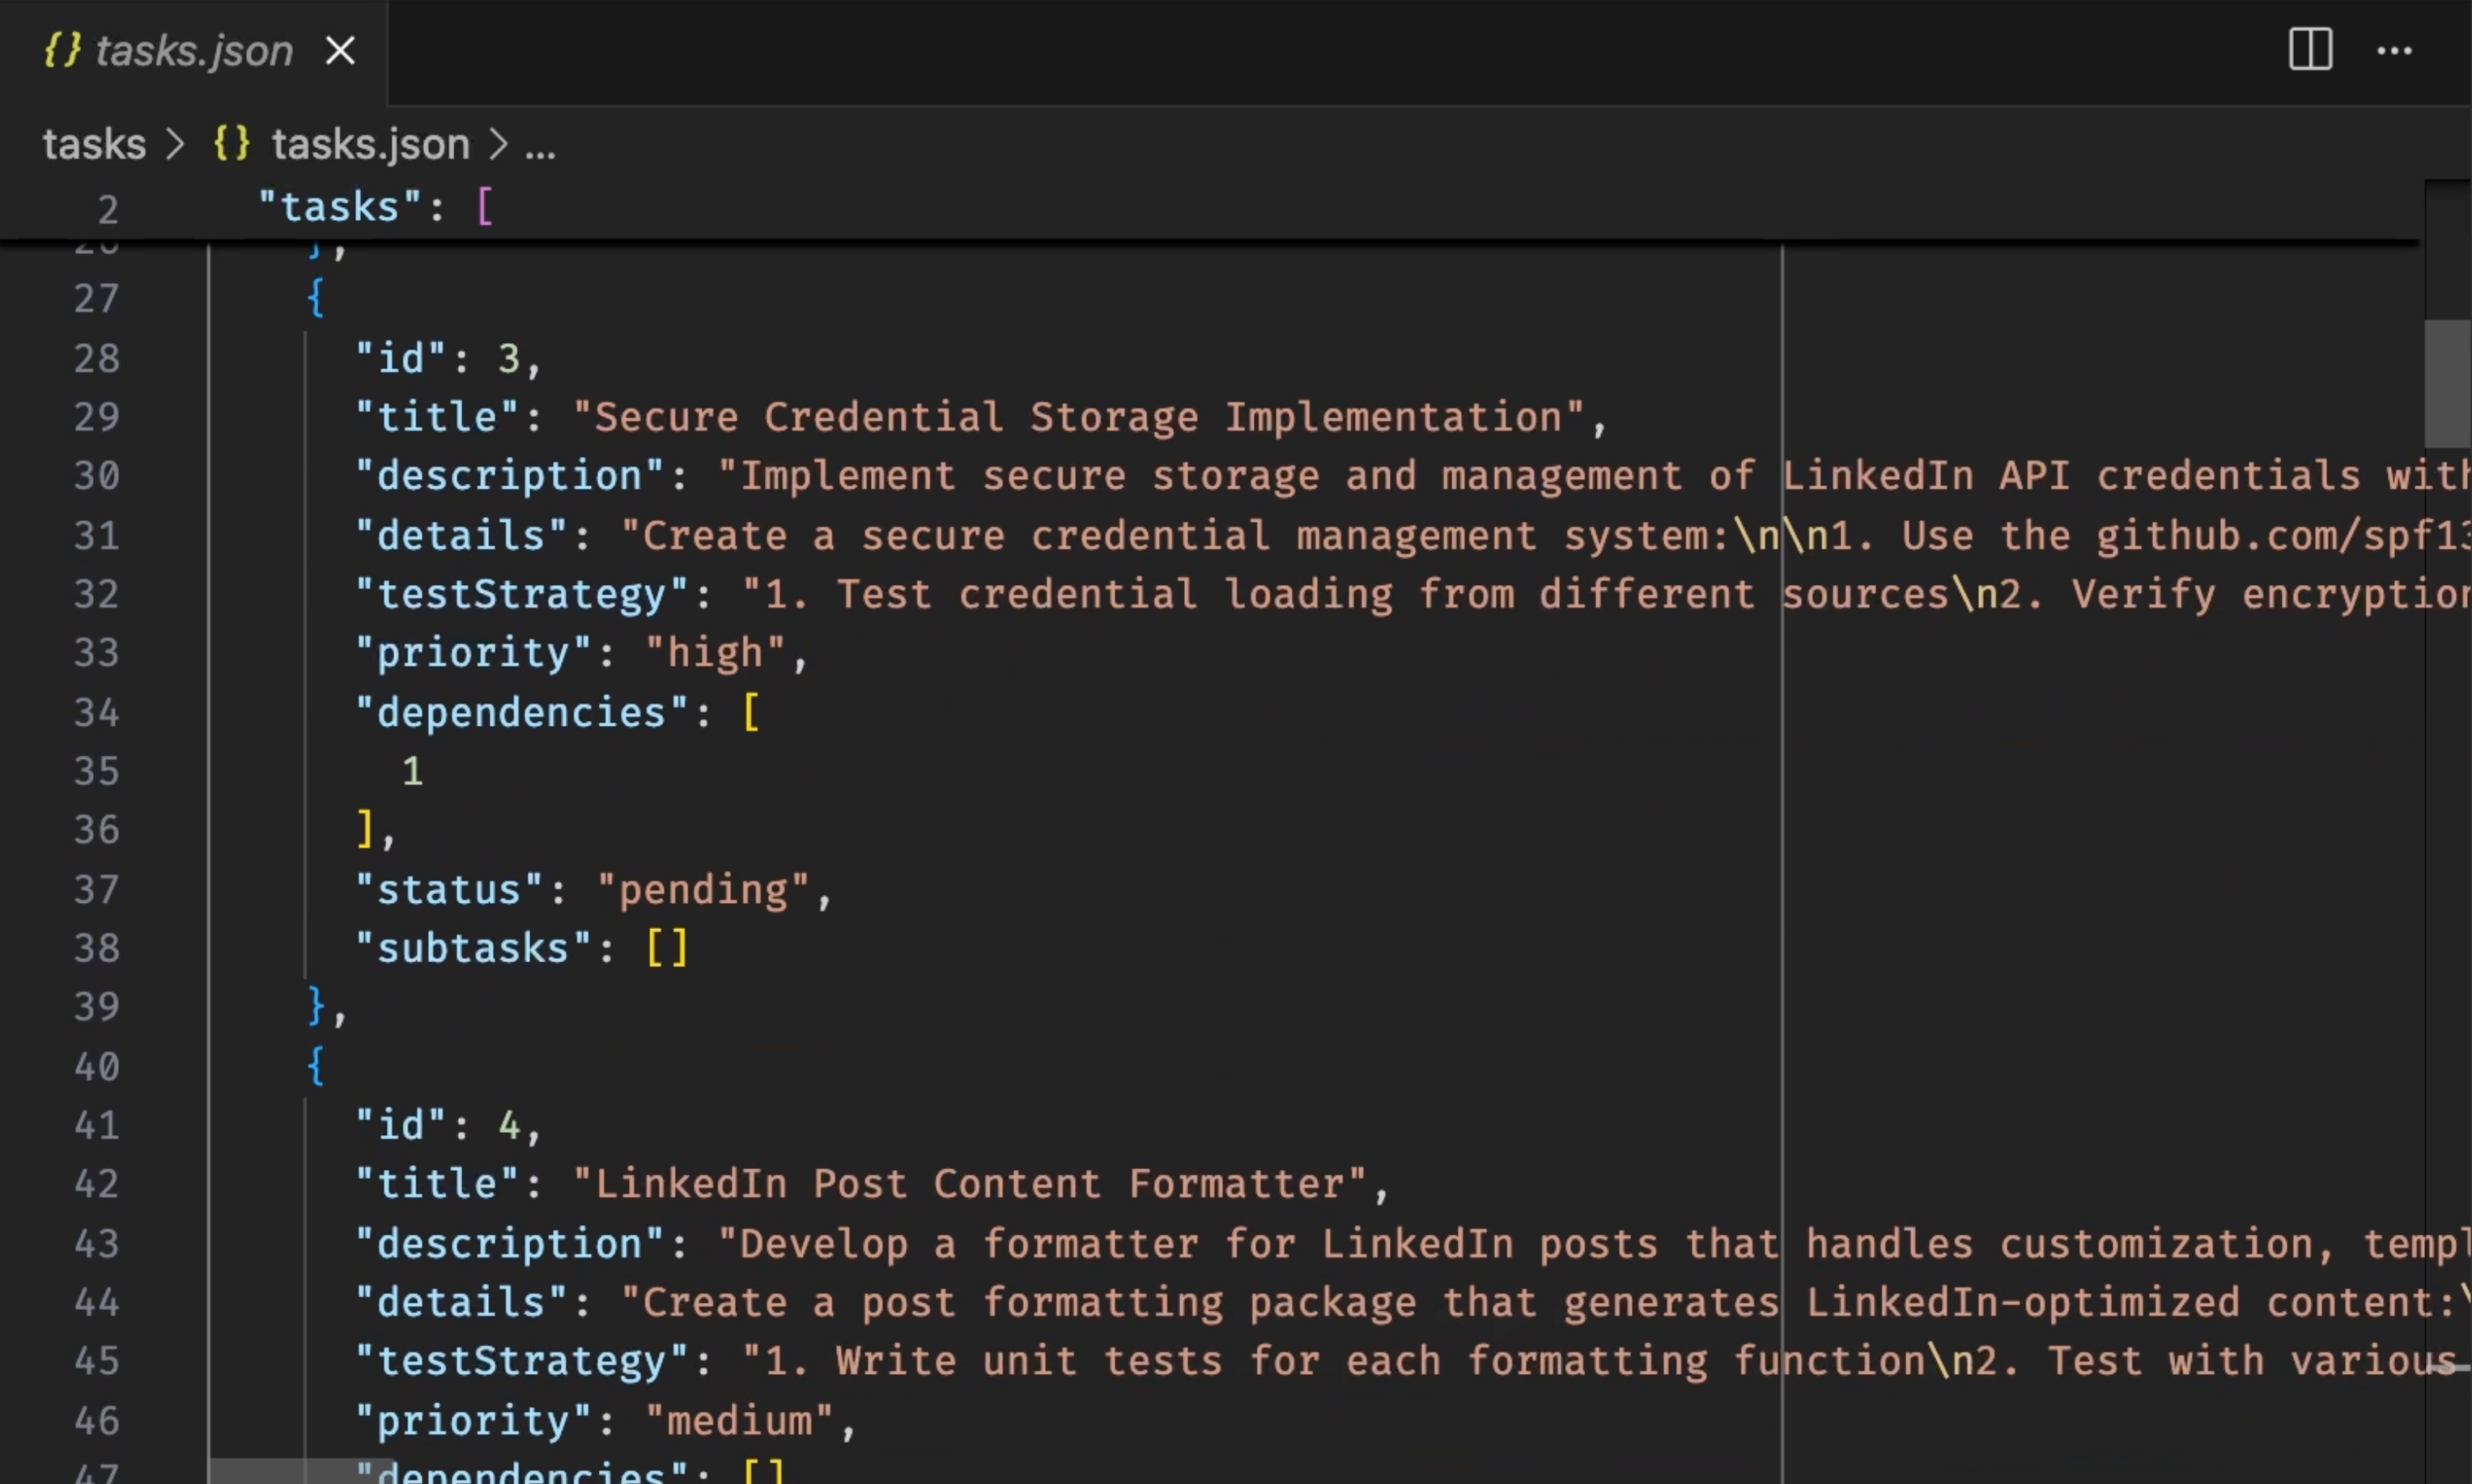
Task: Close the tasks.json tab
Action: point(340,50)
